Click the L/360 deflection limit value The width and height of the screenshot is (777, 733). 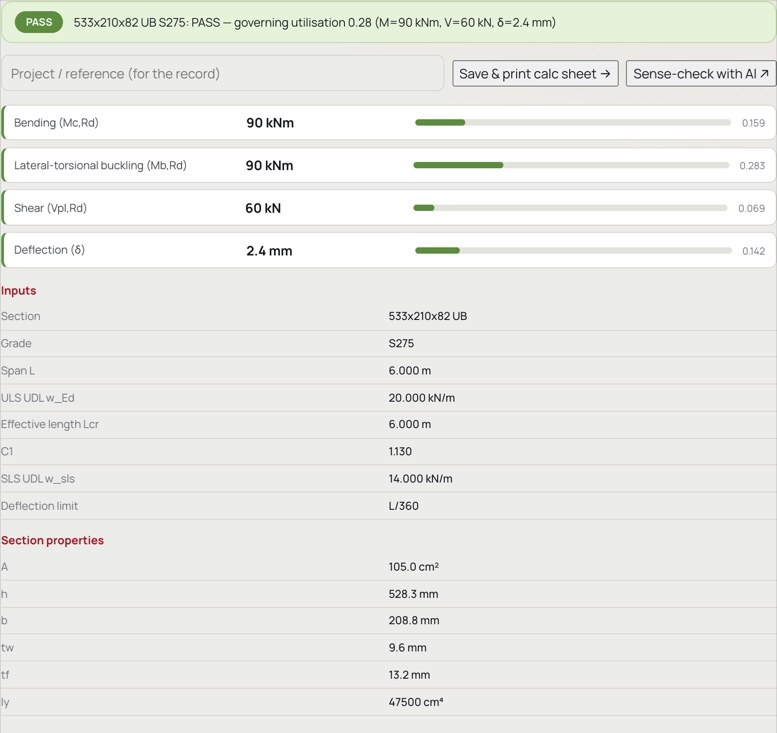pos(403,506)
